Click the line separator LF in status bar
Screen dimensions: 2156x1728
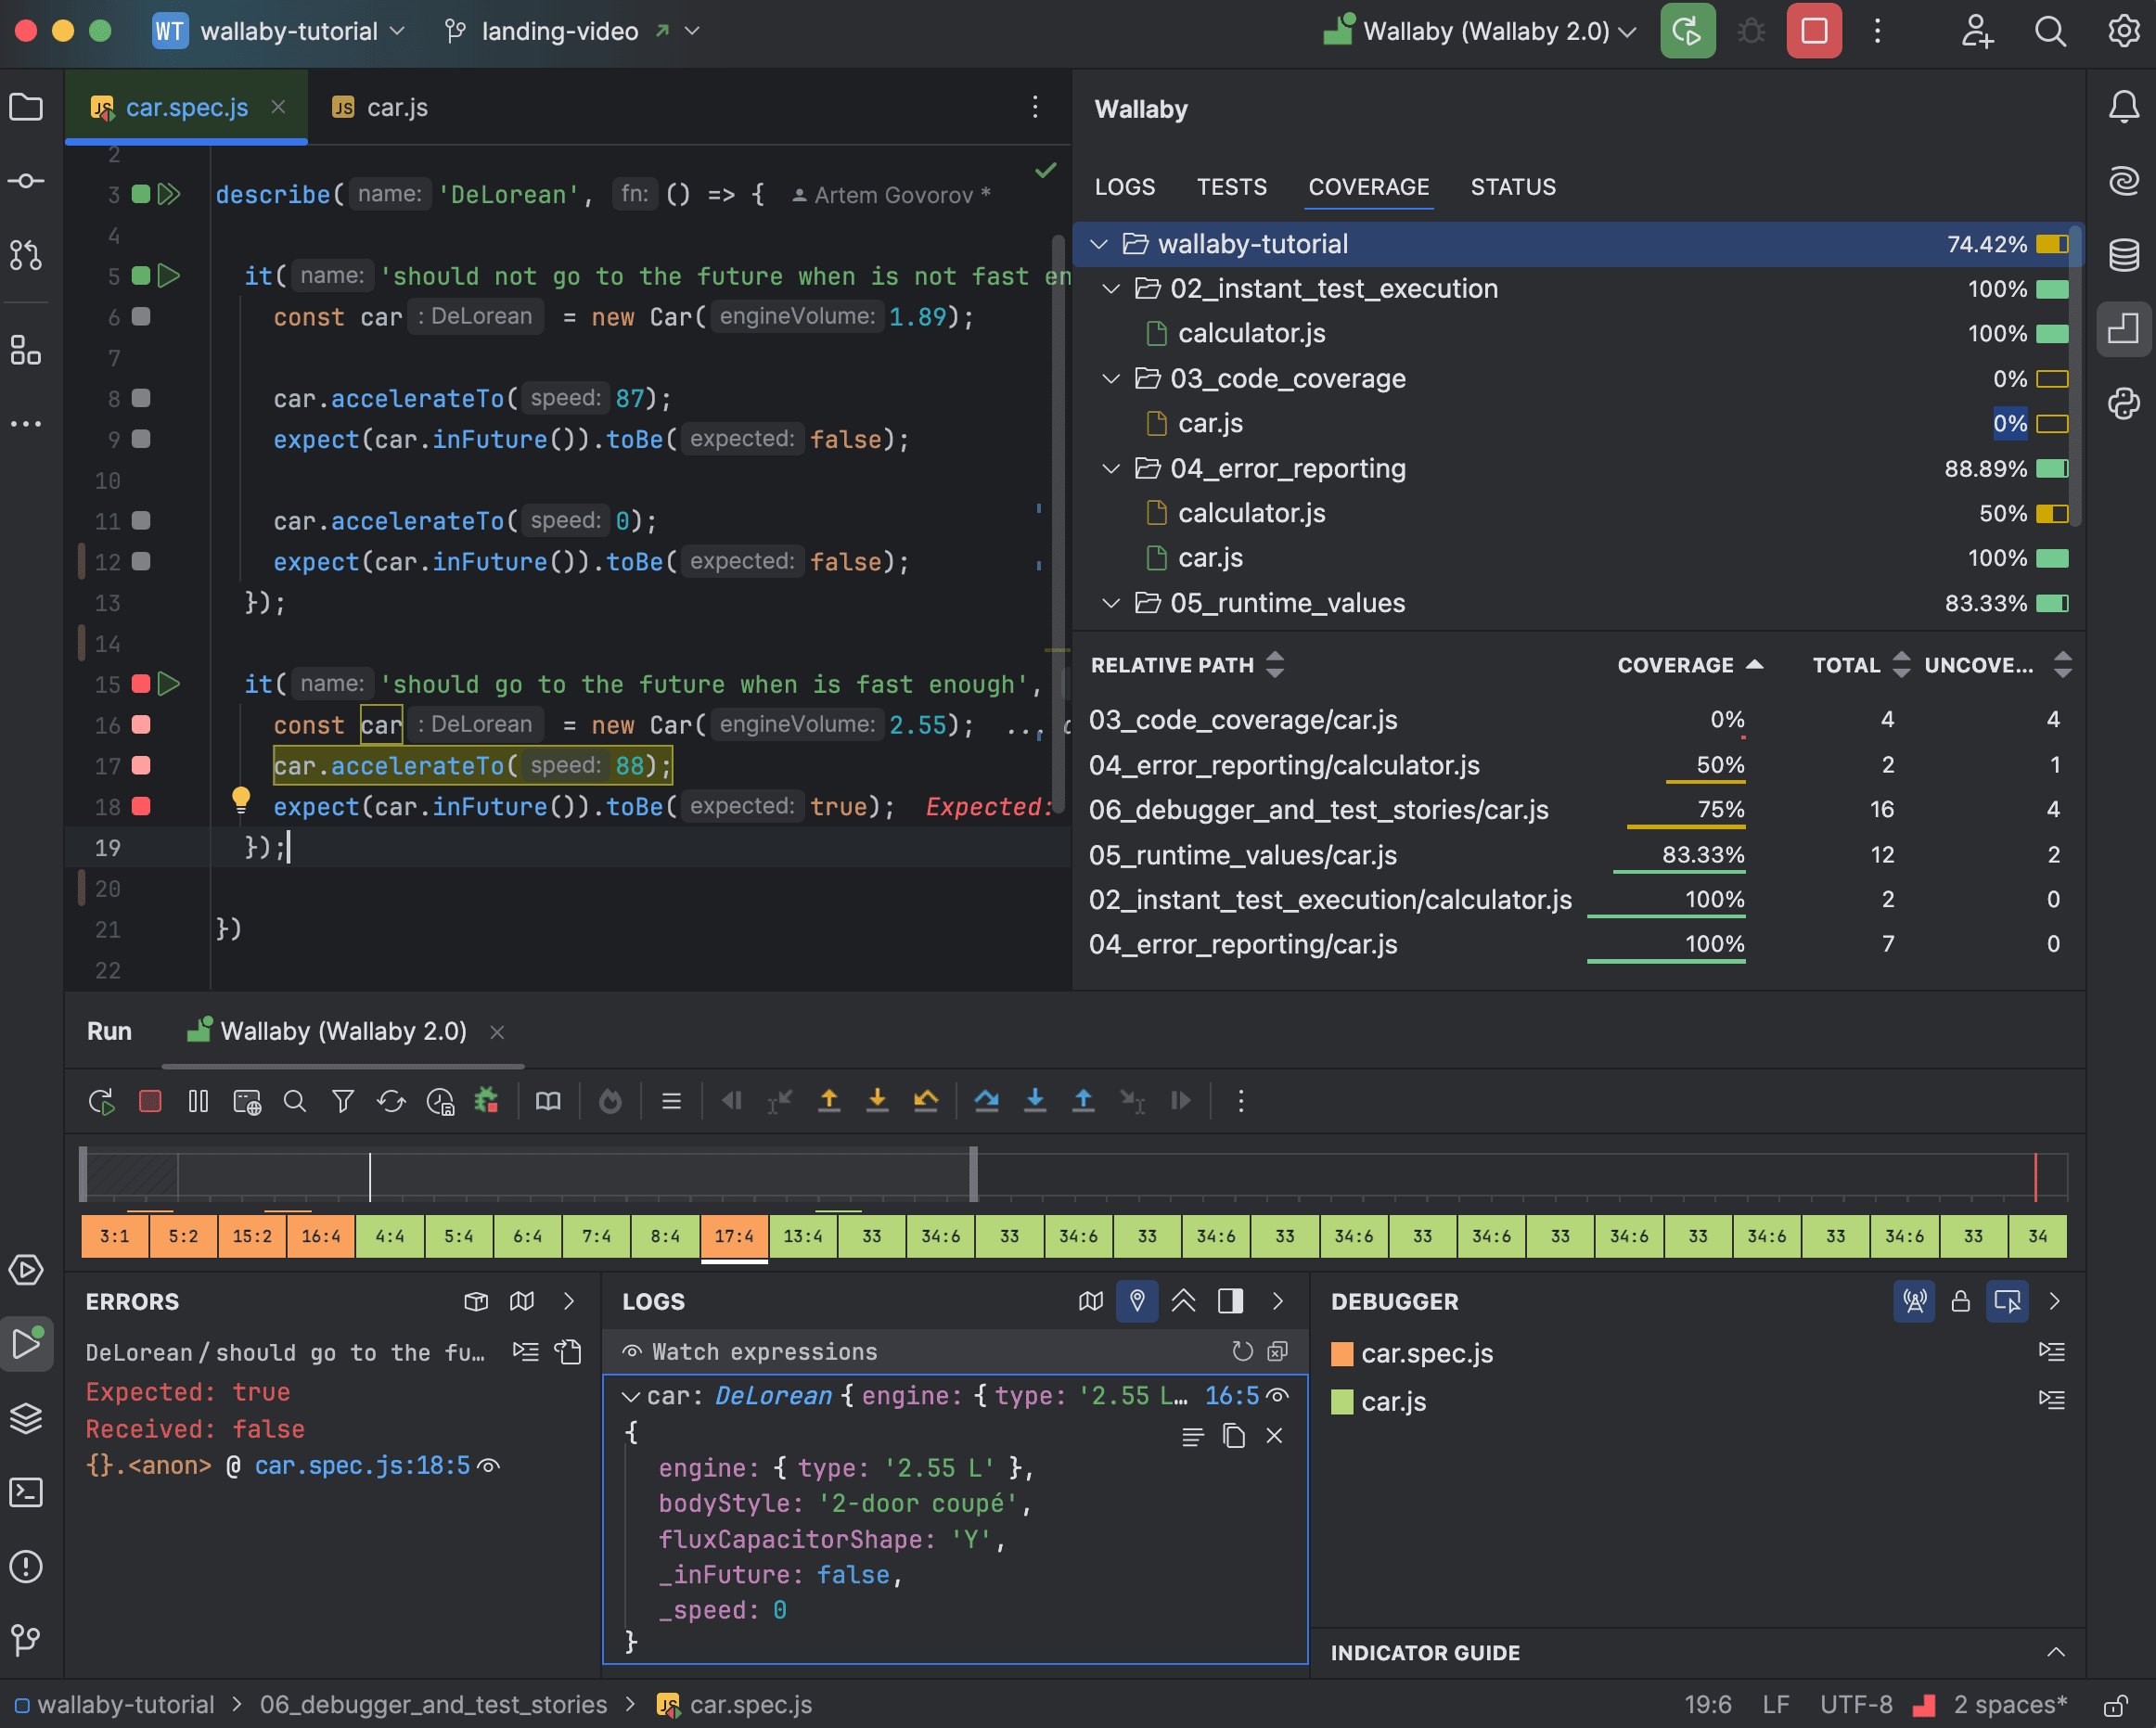click(1776, 1705)
